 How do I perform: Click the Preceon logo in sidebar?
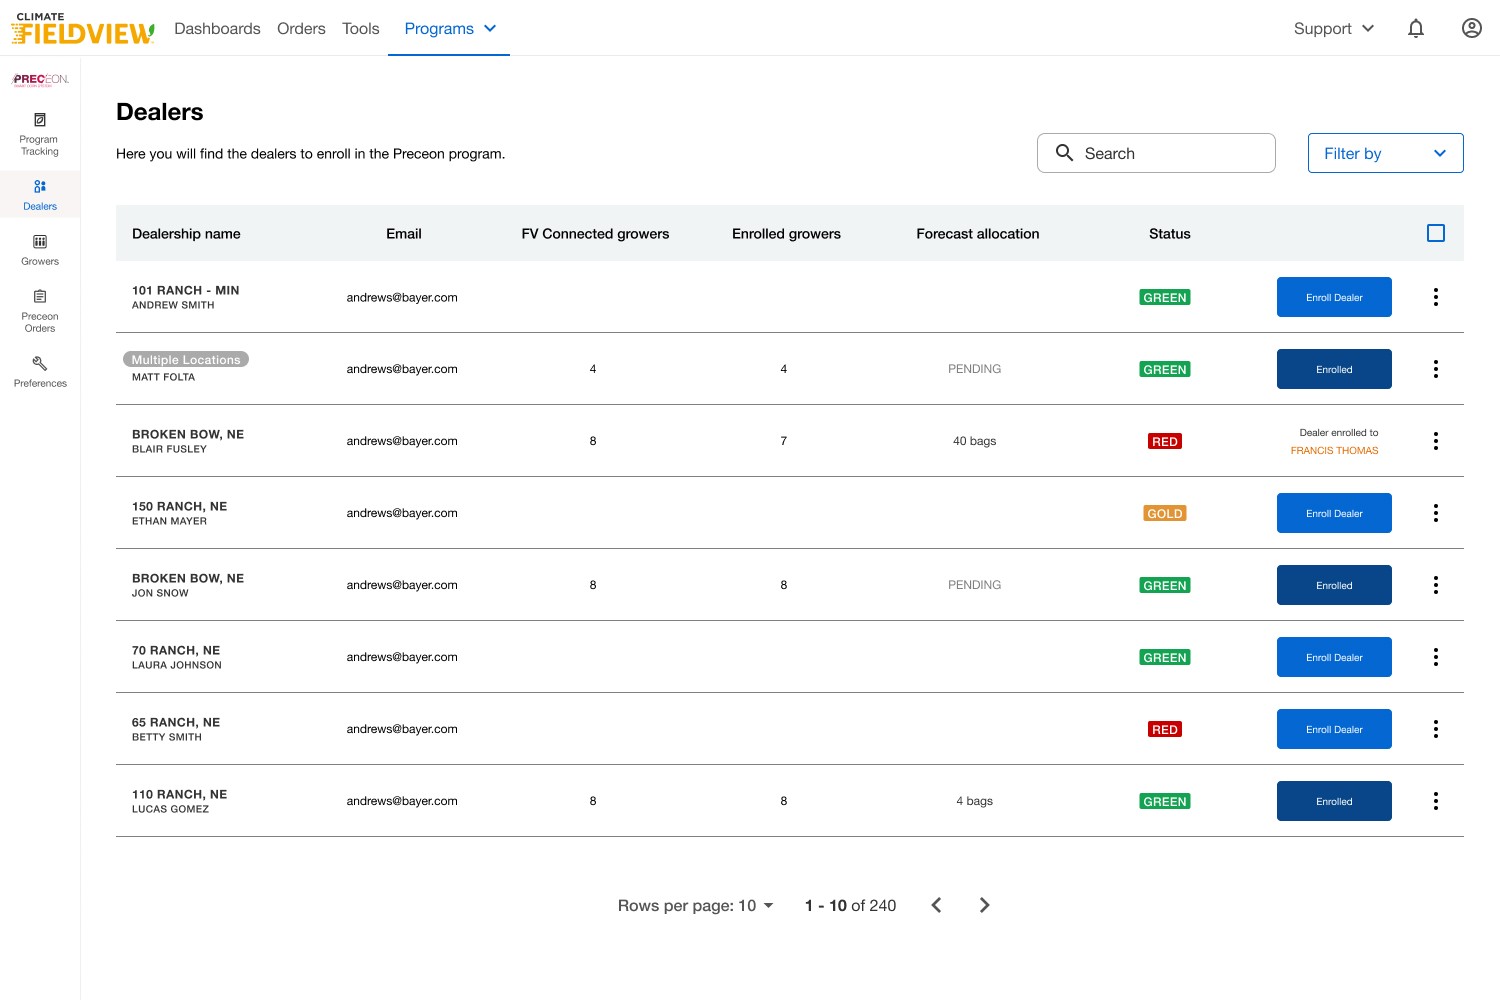(40, 80)
